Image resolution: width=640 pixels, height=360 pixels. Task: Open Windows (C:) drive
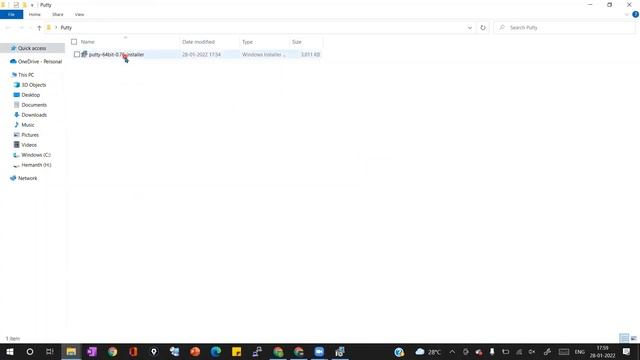tap(36, 155)
